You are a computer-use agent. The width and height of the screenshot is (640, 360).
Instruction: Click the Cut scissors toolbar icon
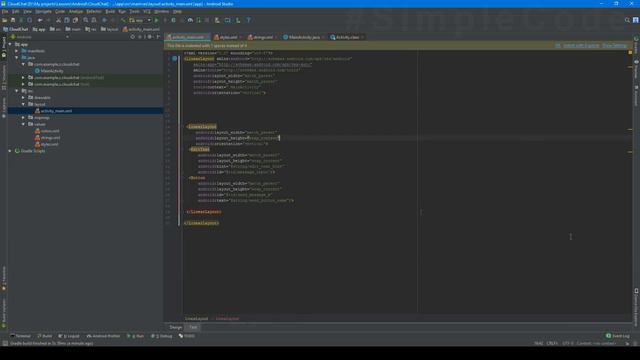(x=58, y=20)
